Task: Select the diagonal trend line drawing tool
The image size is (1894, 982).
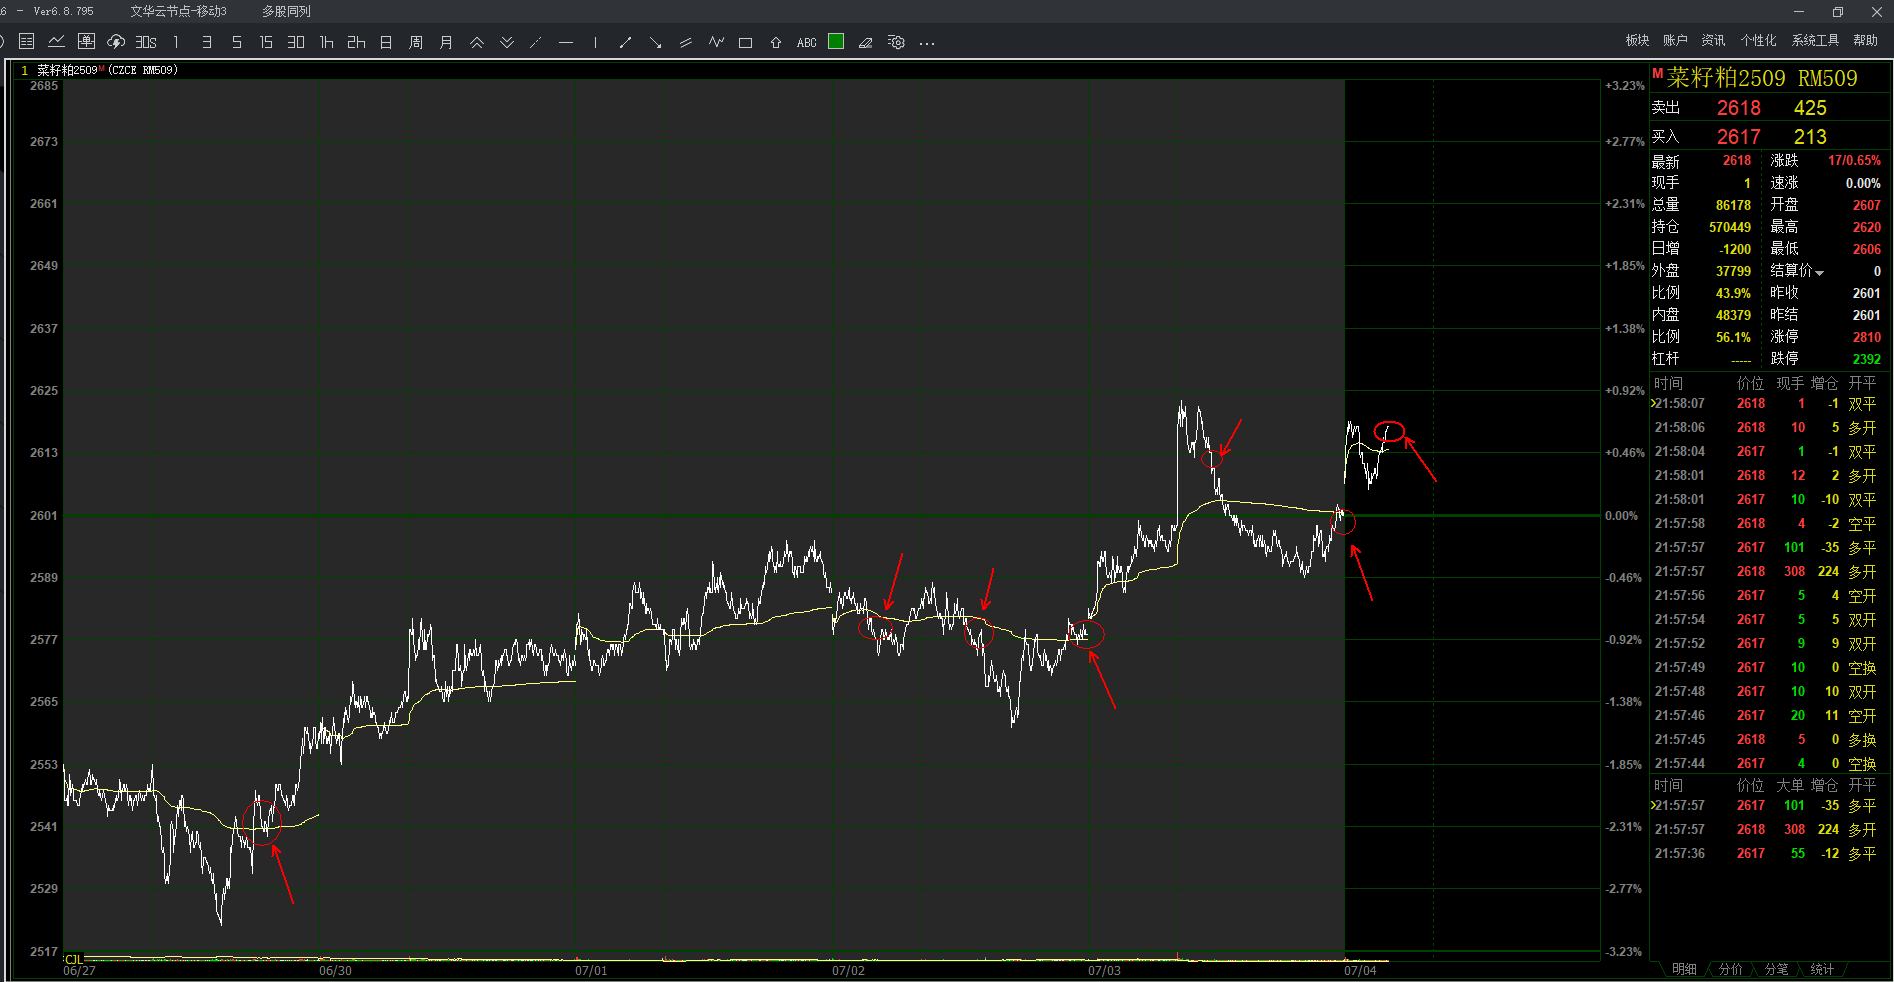Action: (536, 42)
